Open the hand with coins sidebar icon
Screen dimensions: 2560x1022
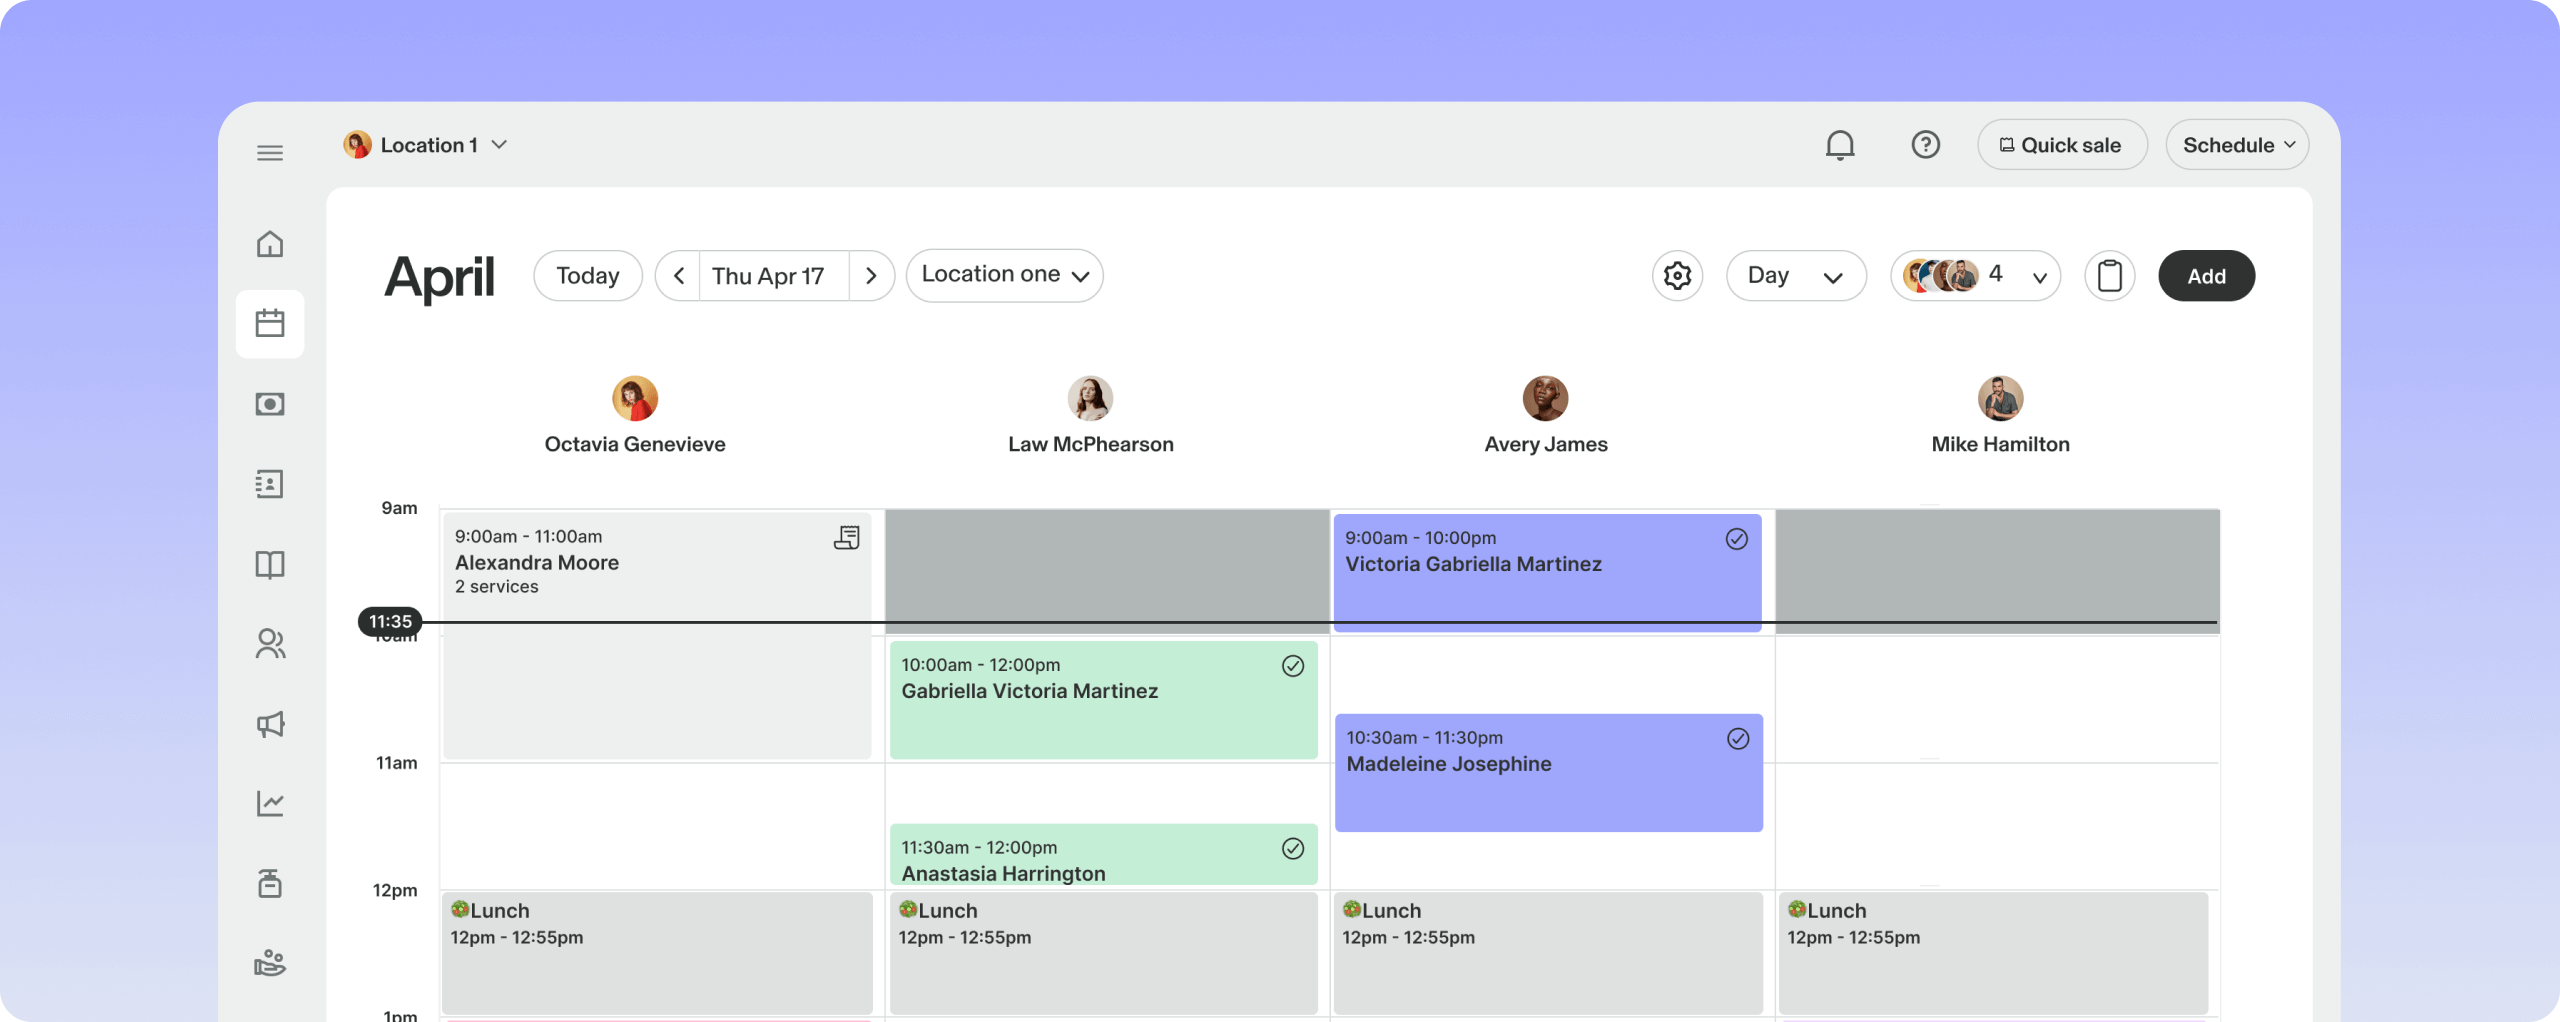[x=270, y=963]
